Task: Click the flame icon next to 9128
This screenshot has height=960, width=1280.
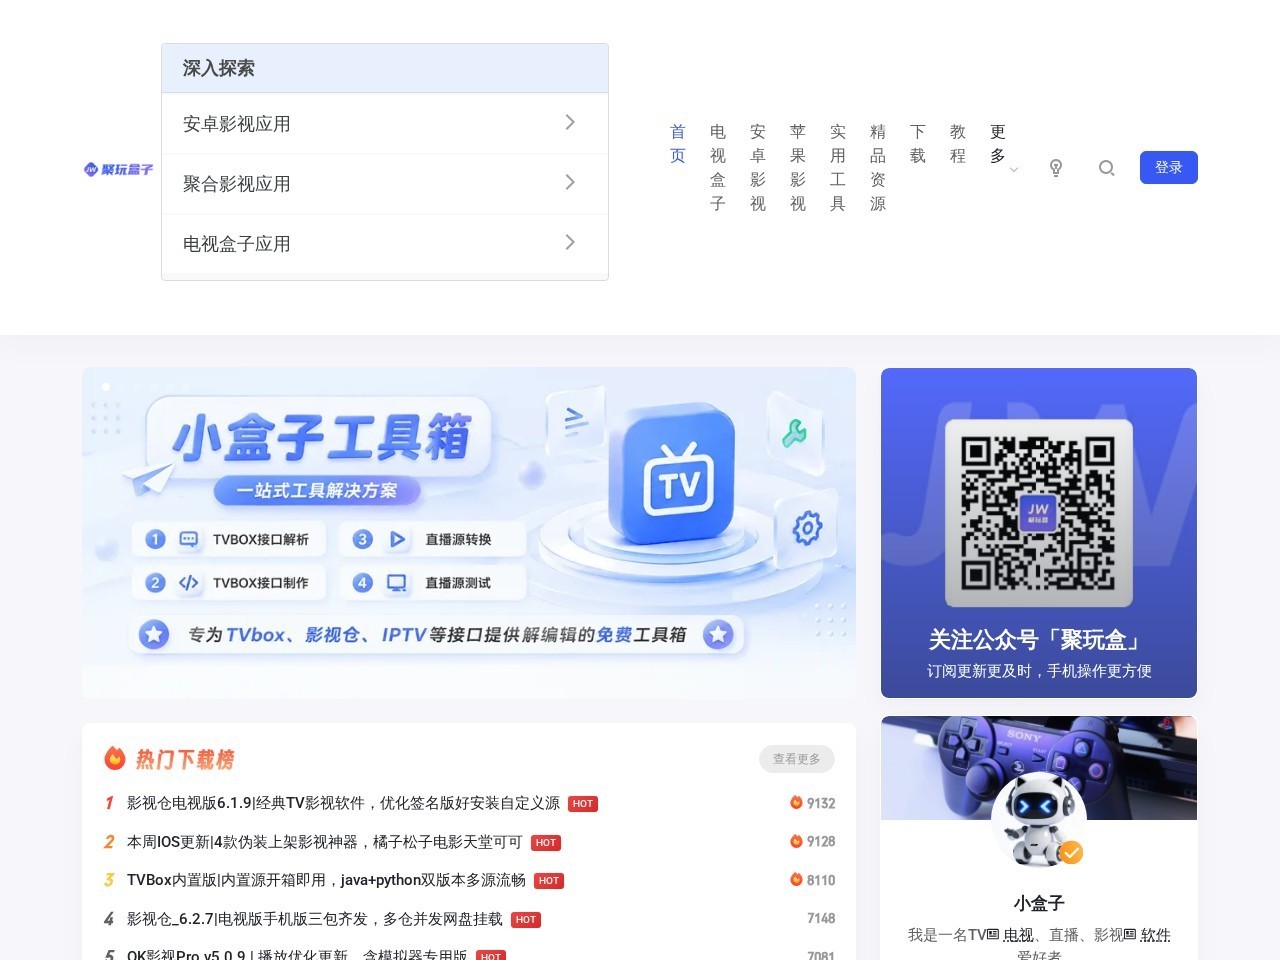Action: (x=796, y=841)
